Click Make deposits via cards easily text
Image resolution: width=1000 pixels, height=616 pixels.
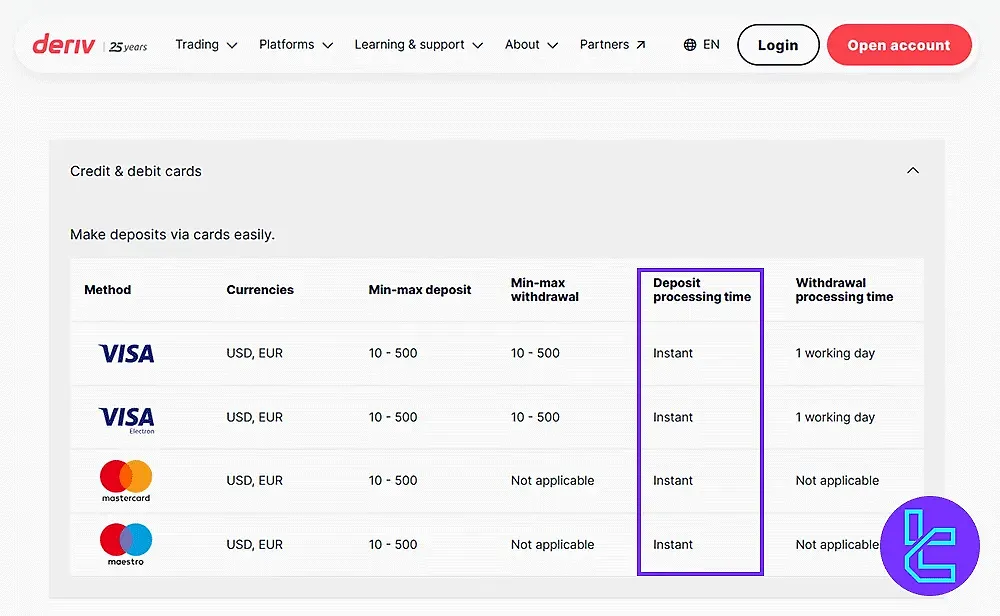click(172, 235)
